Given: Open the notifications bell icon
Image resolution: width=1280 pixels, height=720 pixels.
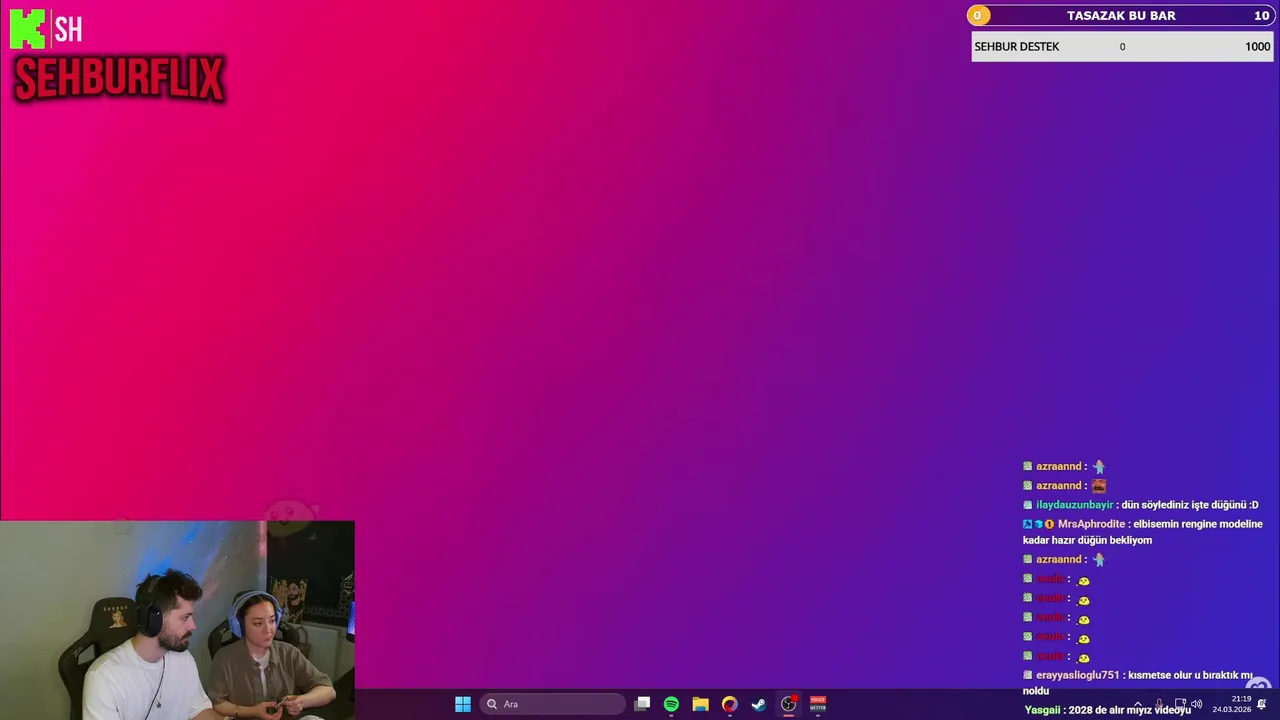Looking at the screenshot, I should [1262, 705].
